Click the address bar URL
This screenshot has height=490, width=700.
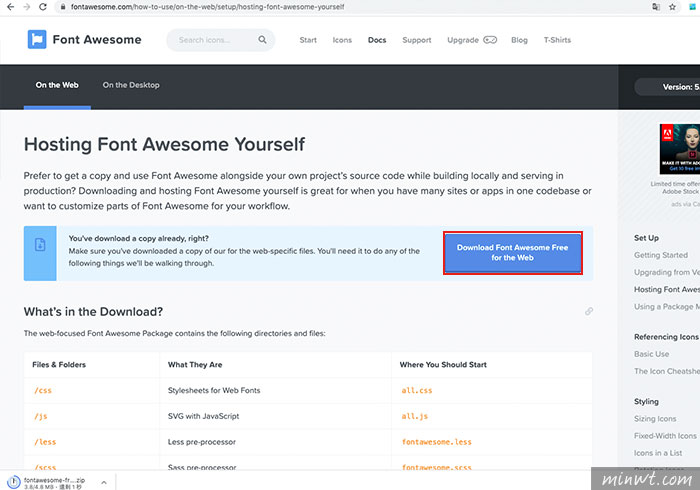click(208, 7)
